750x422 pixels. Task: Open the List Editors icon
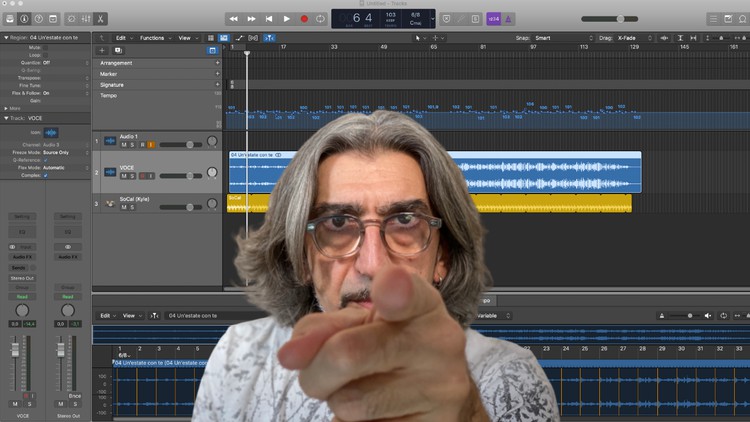(713, 19)
